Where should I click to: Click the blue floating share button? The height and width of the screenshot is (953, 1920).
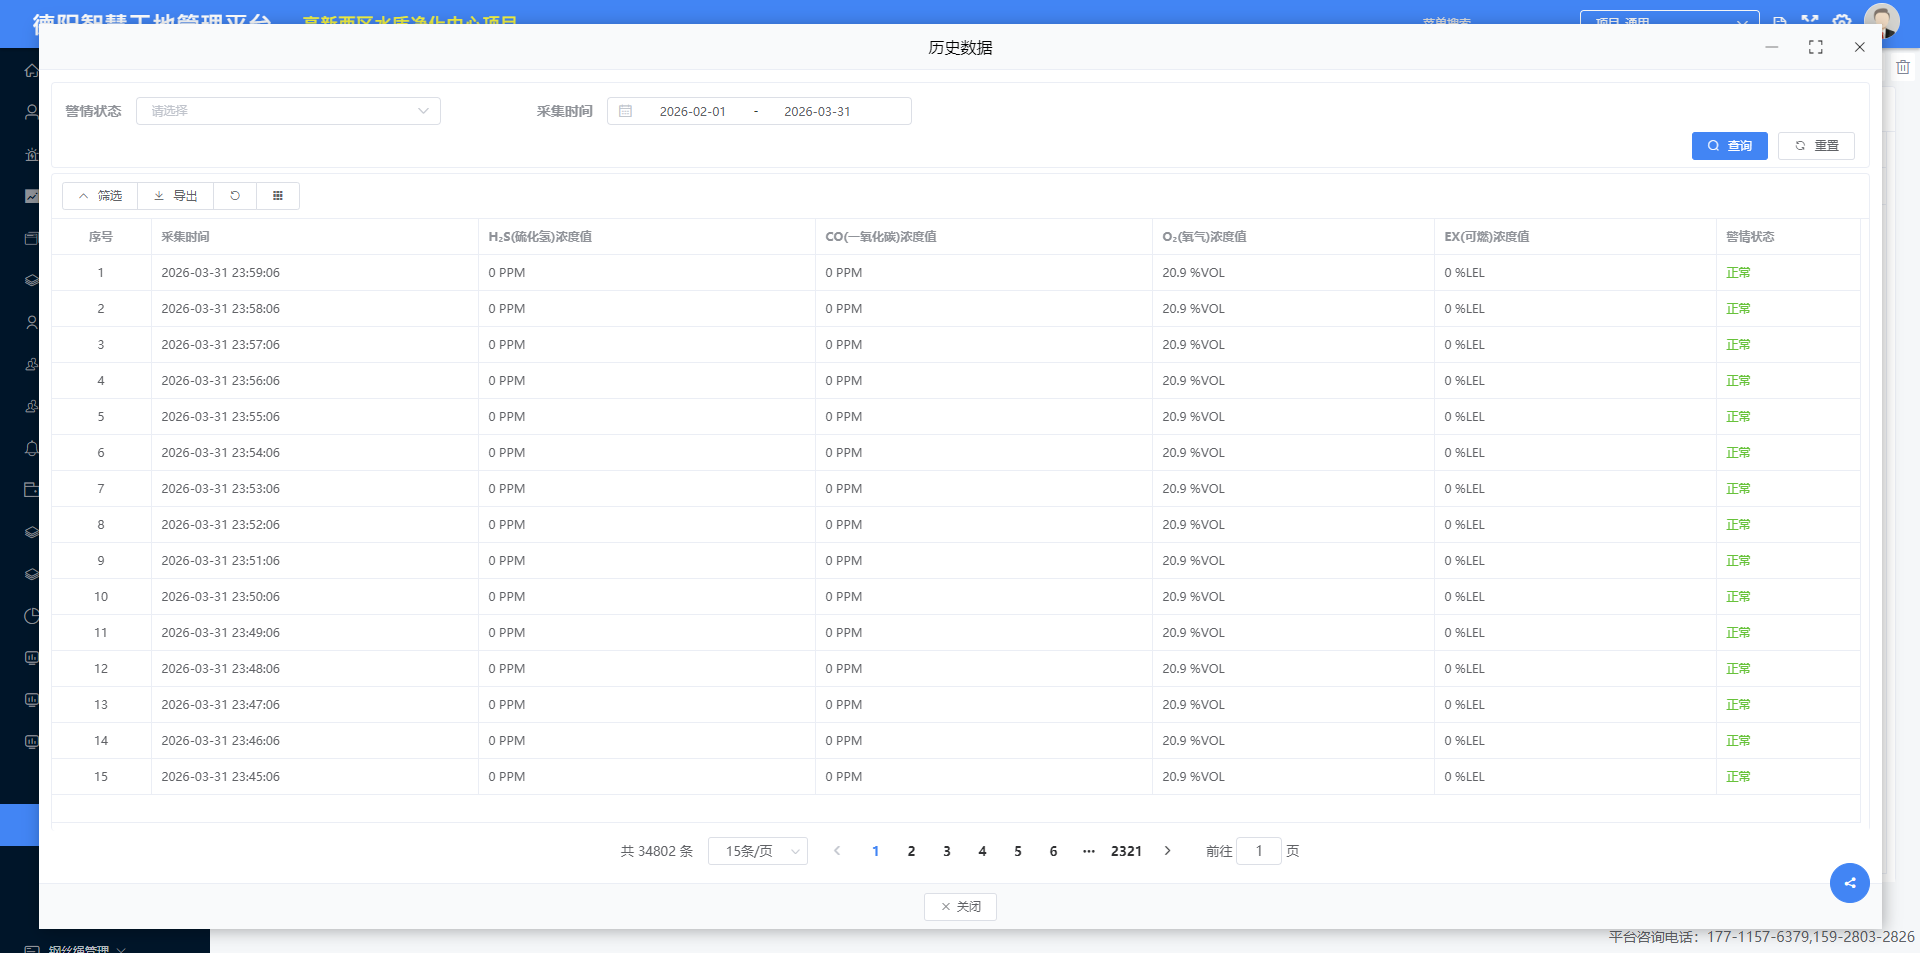point(1850,883)
